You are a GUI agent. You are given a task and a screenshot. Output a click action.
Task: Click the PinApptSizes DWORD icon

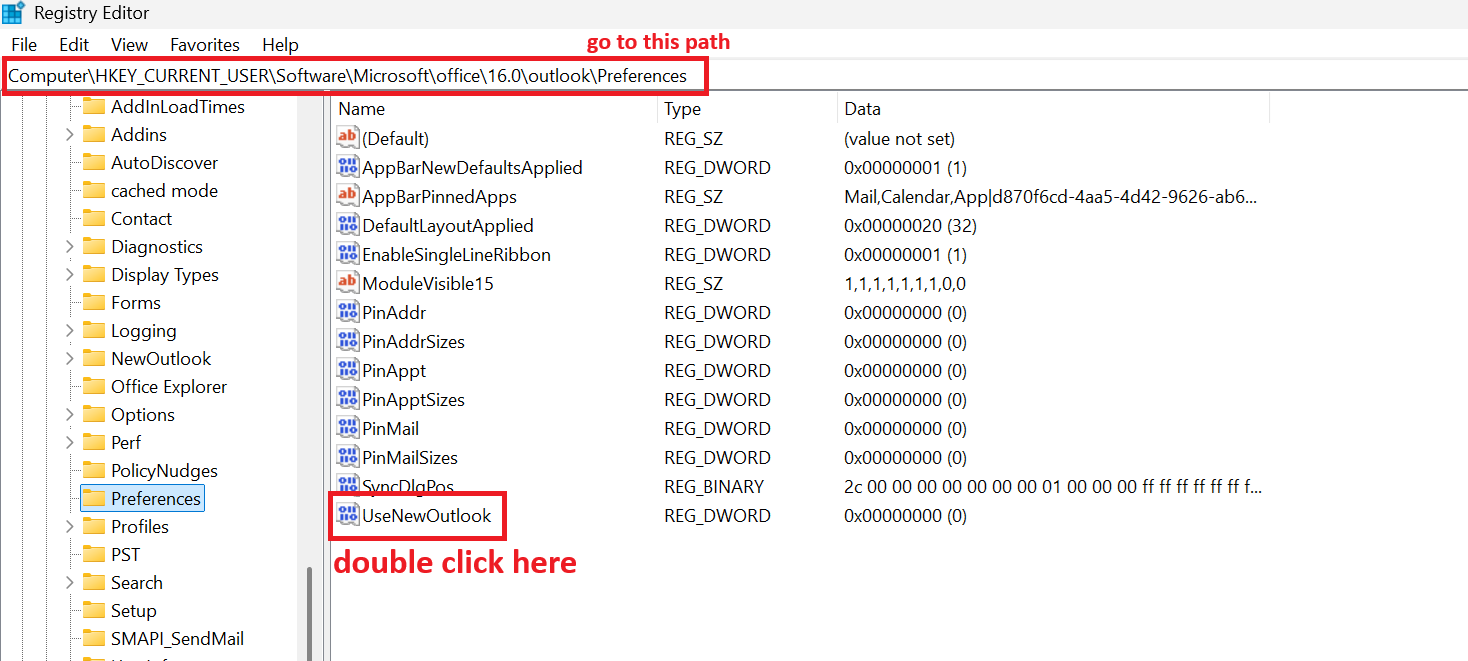[348, 399]
